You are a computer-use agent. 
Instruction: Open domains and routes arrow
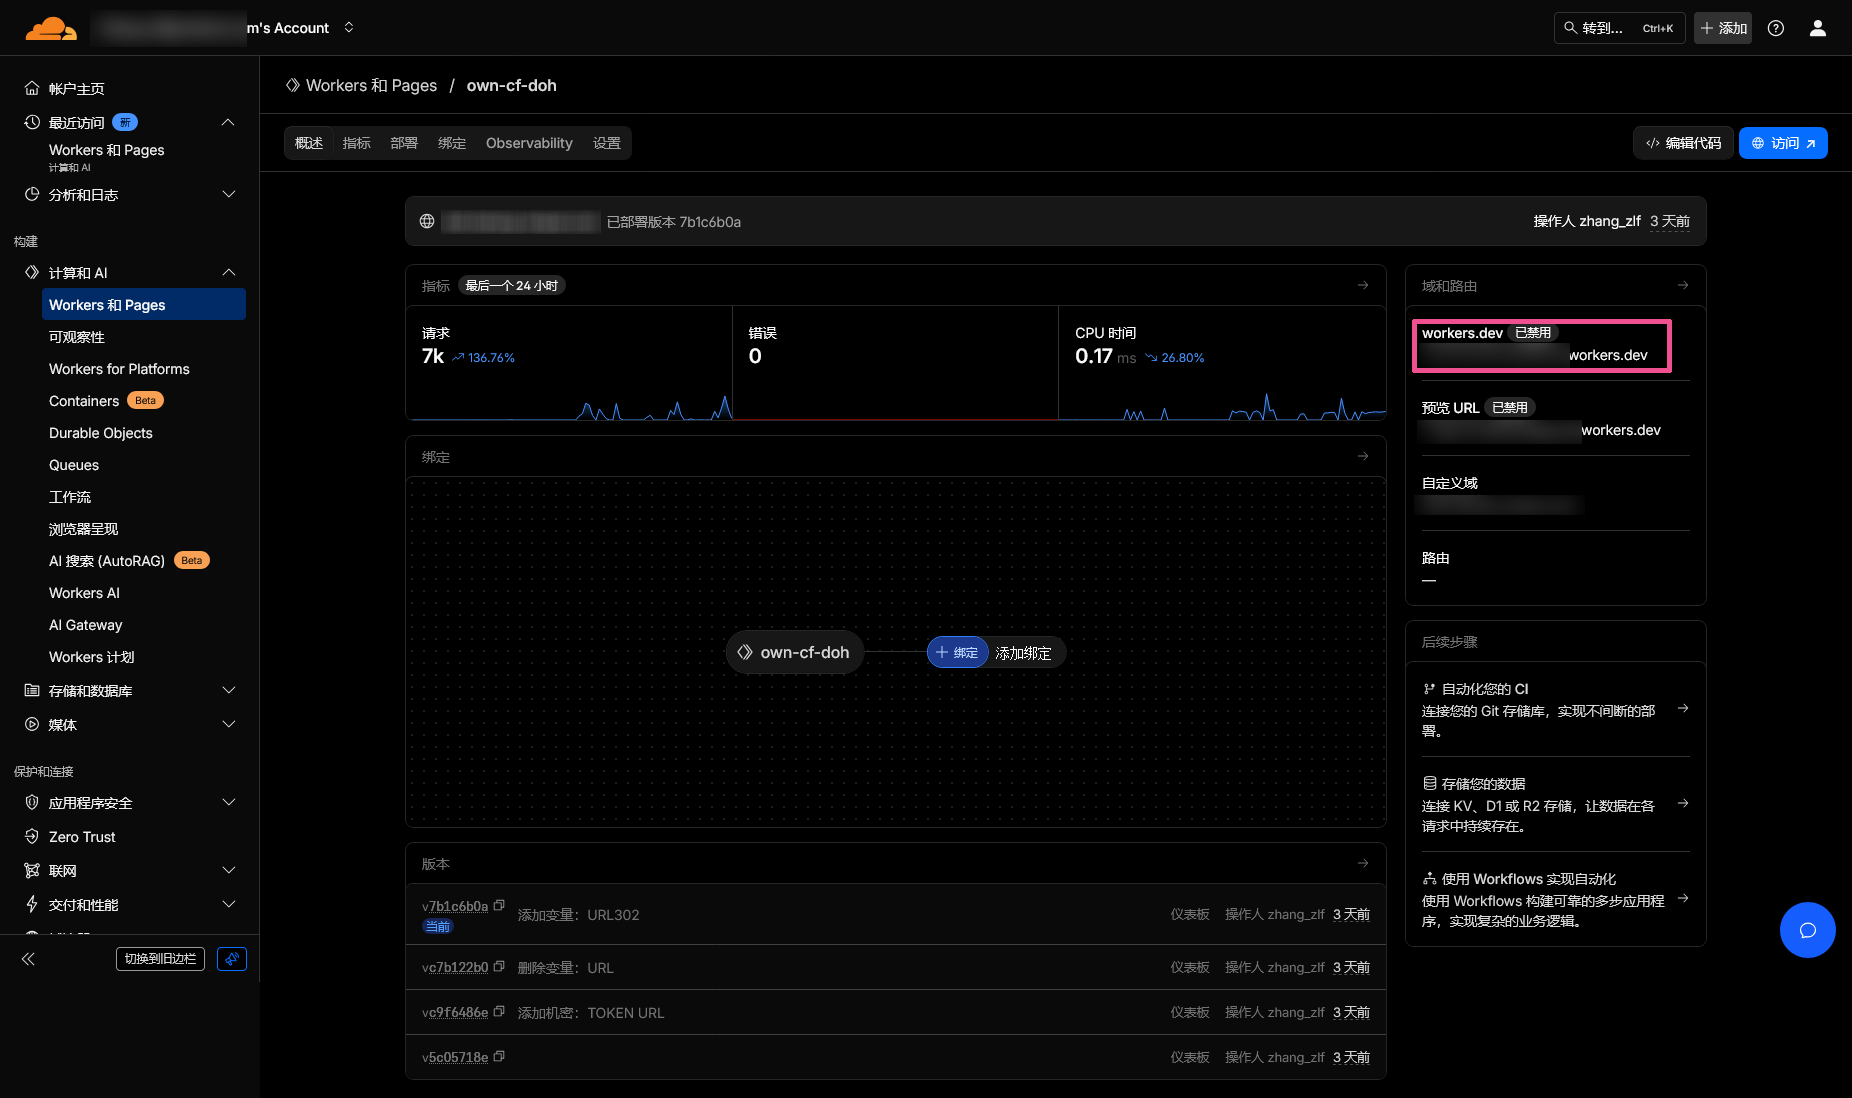[1683, 286]
